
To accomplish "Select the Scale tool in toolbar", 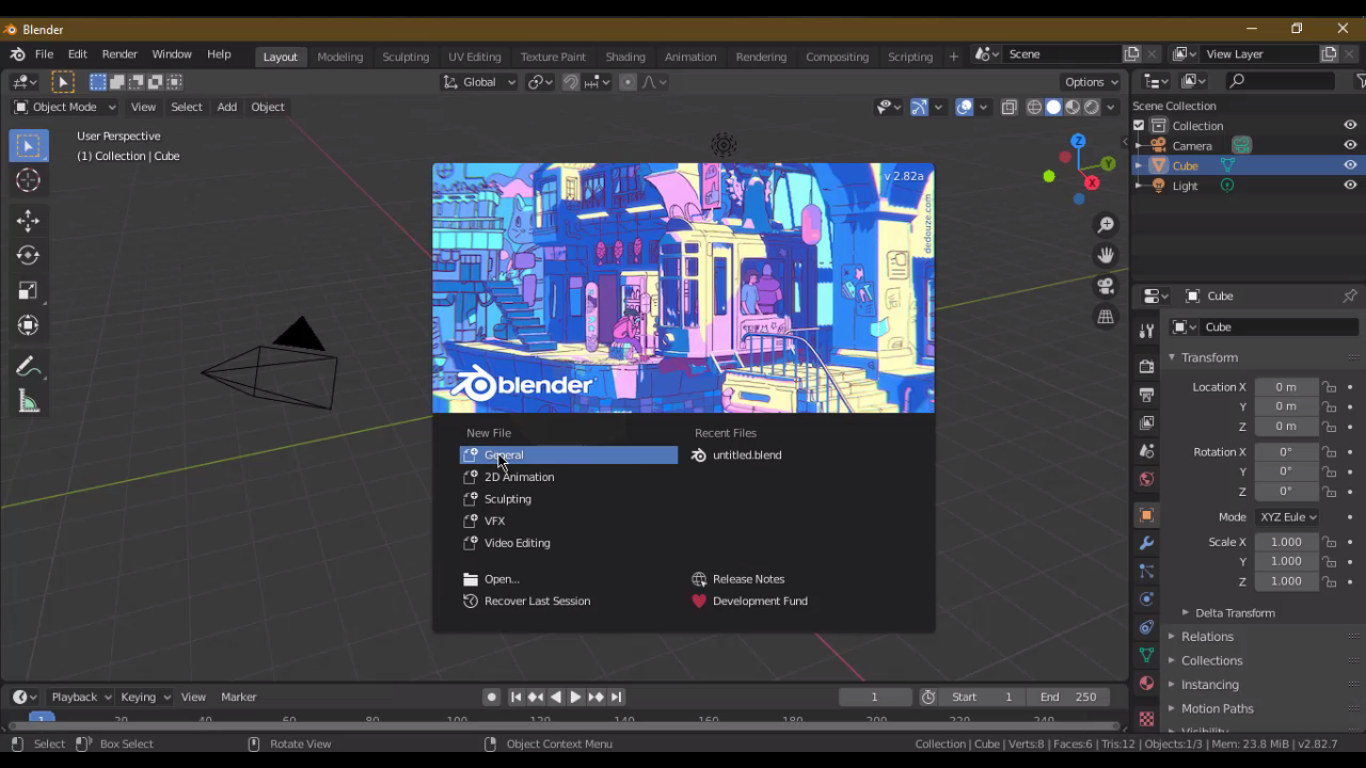I will point(28,291).
